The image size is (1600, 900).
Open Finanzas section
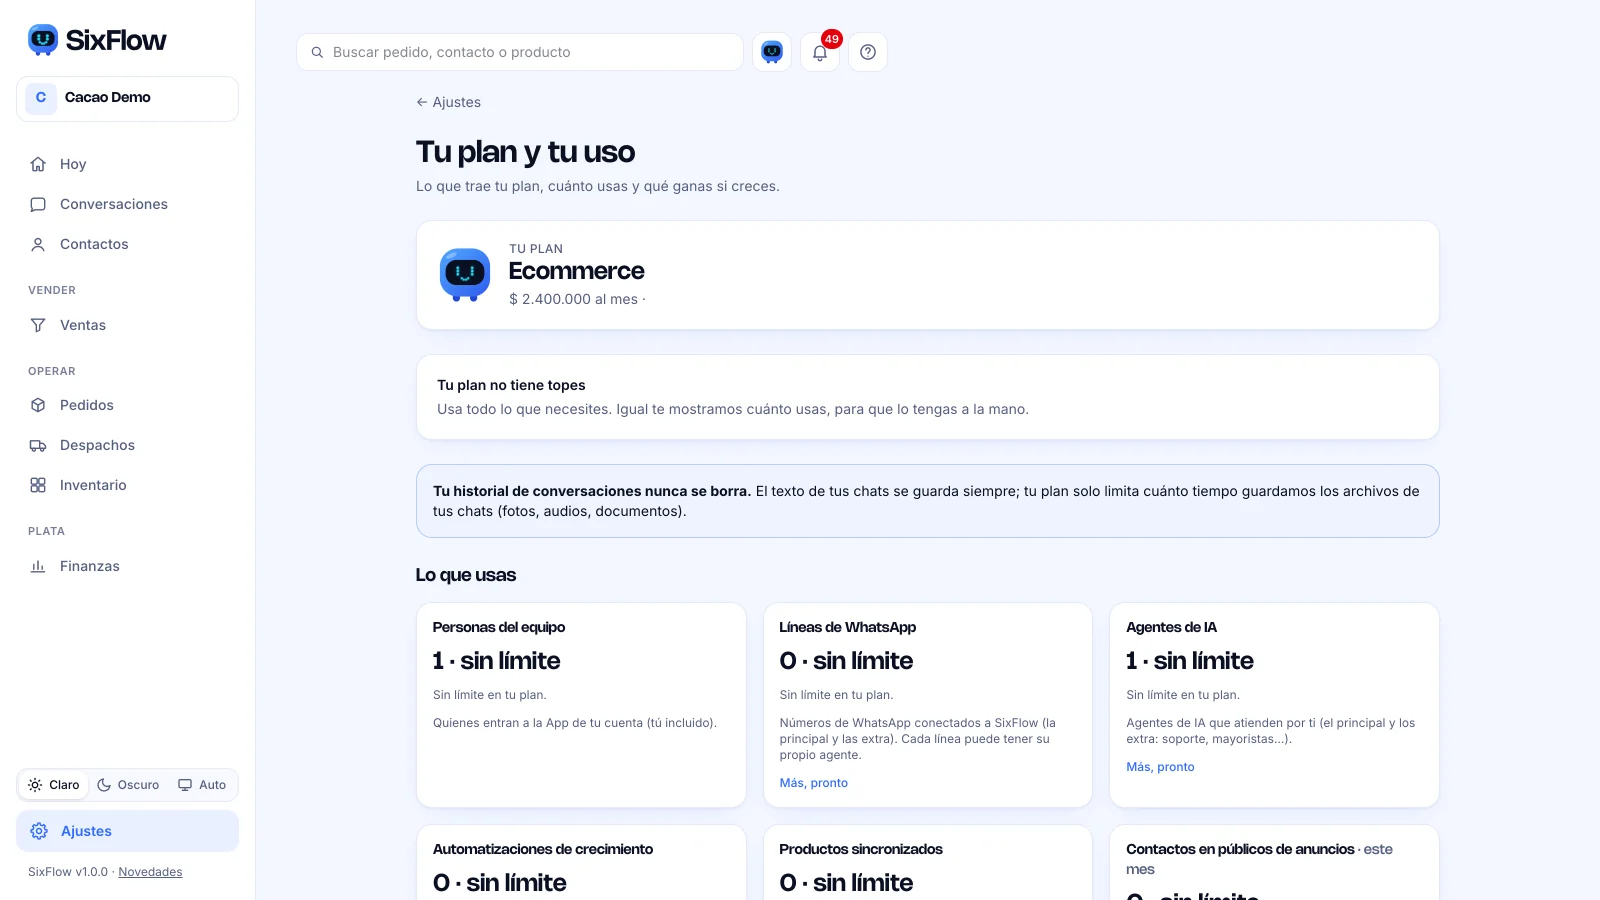tap(127, 566)
